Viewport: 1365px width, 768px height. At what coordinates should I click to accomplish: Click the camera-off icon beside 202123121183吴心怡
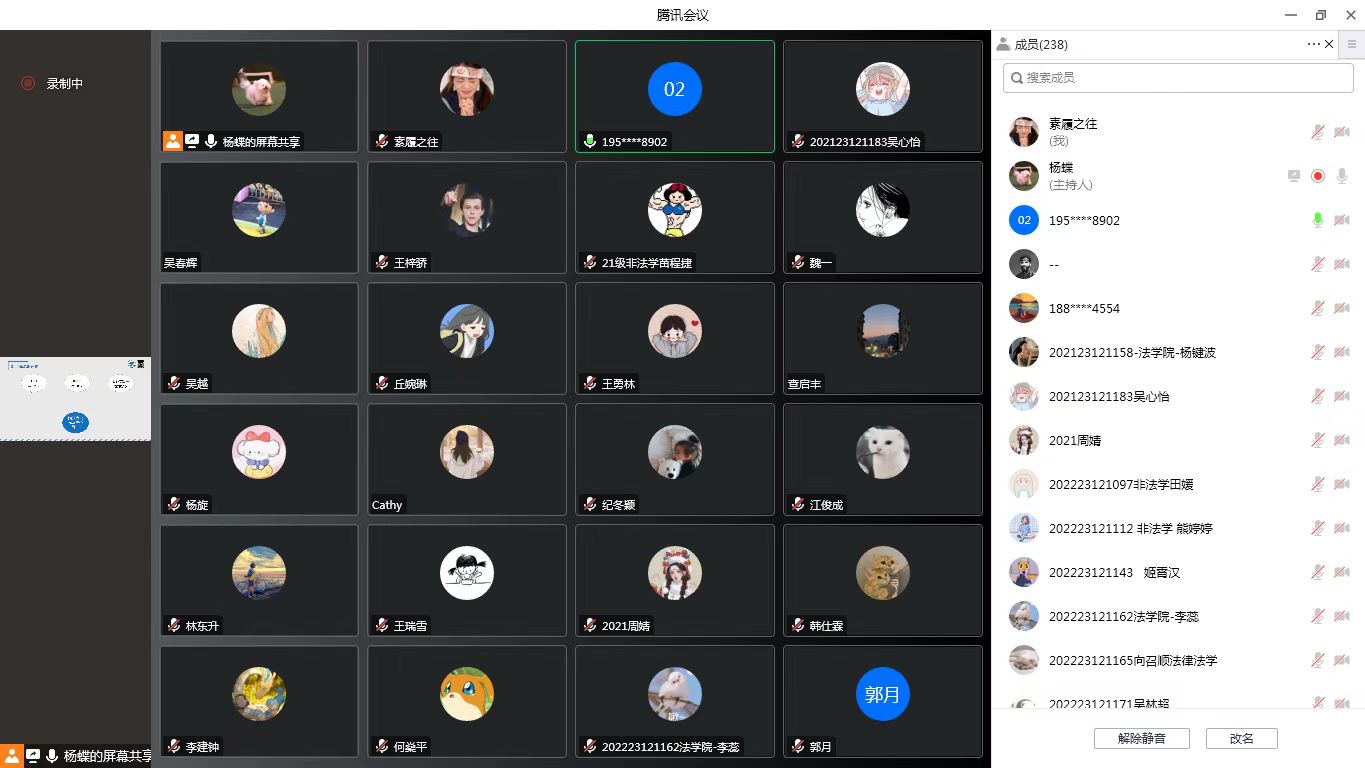[x=1342, y=396]
